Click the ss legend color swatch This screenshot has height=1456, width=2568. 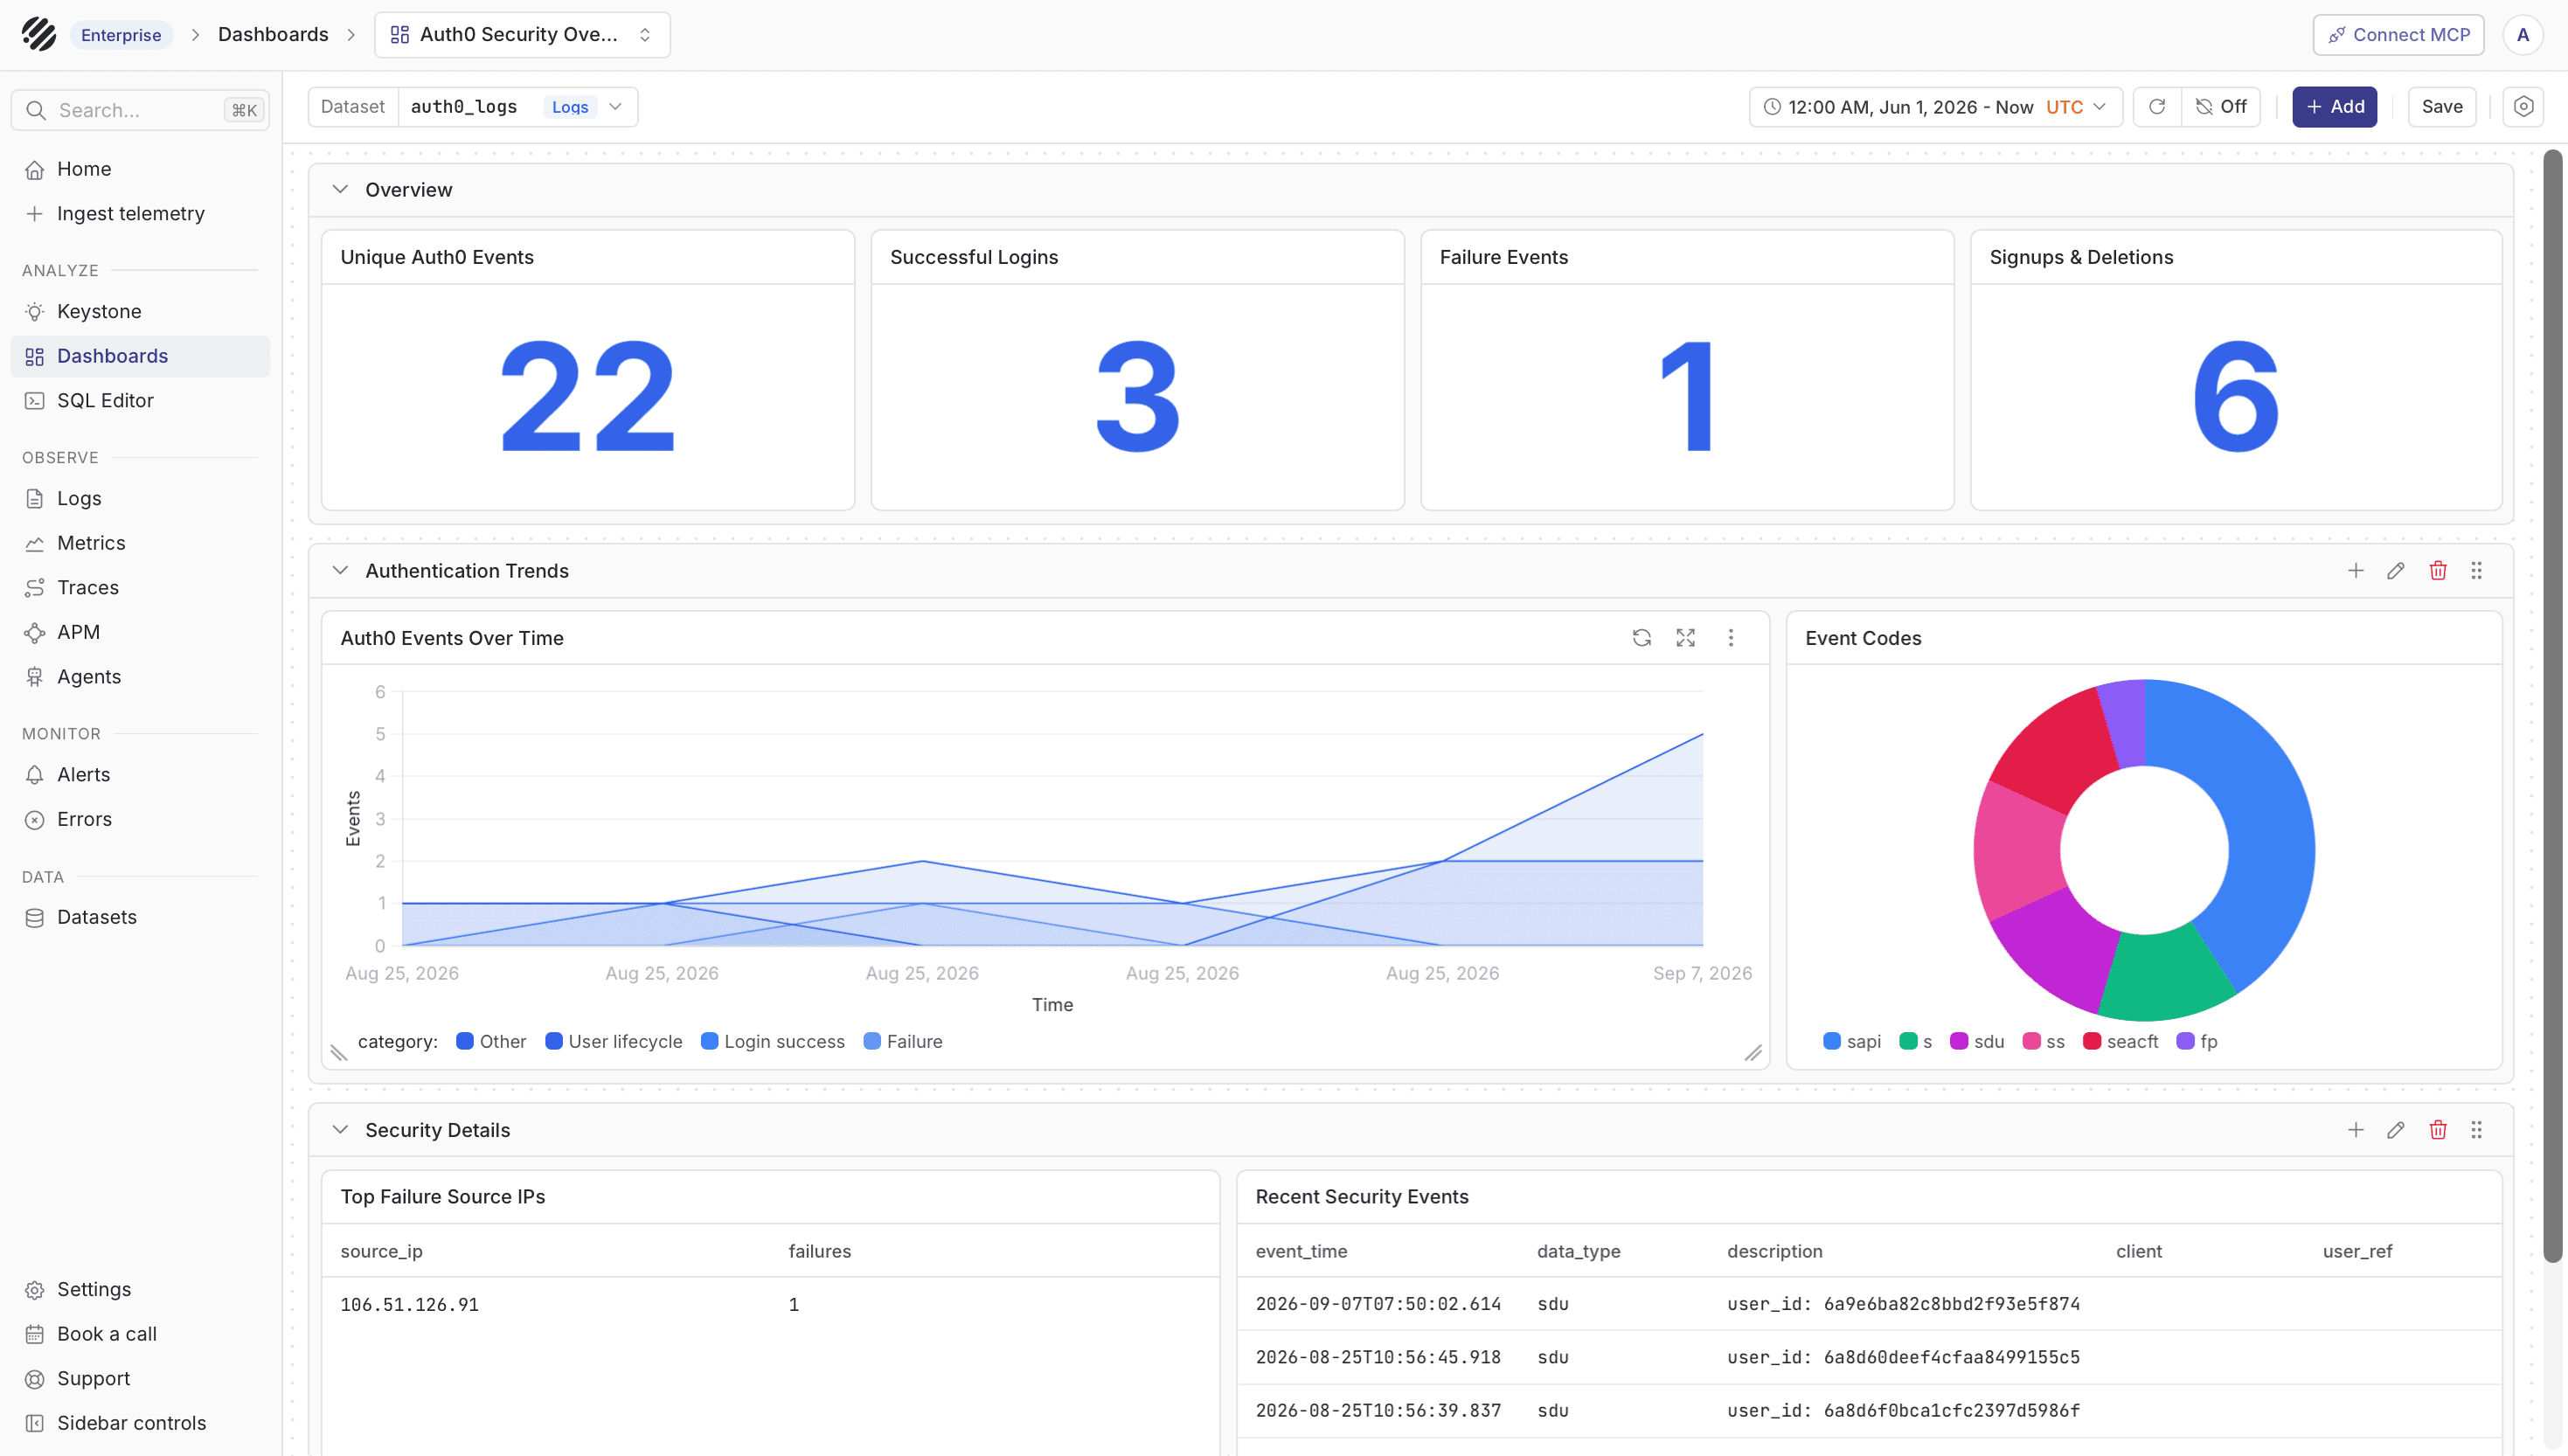[x=2031, y=1041]
